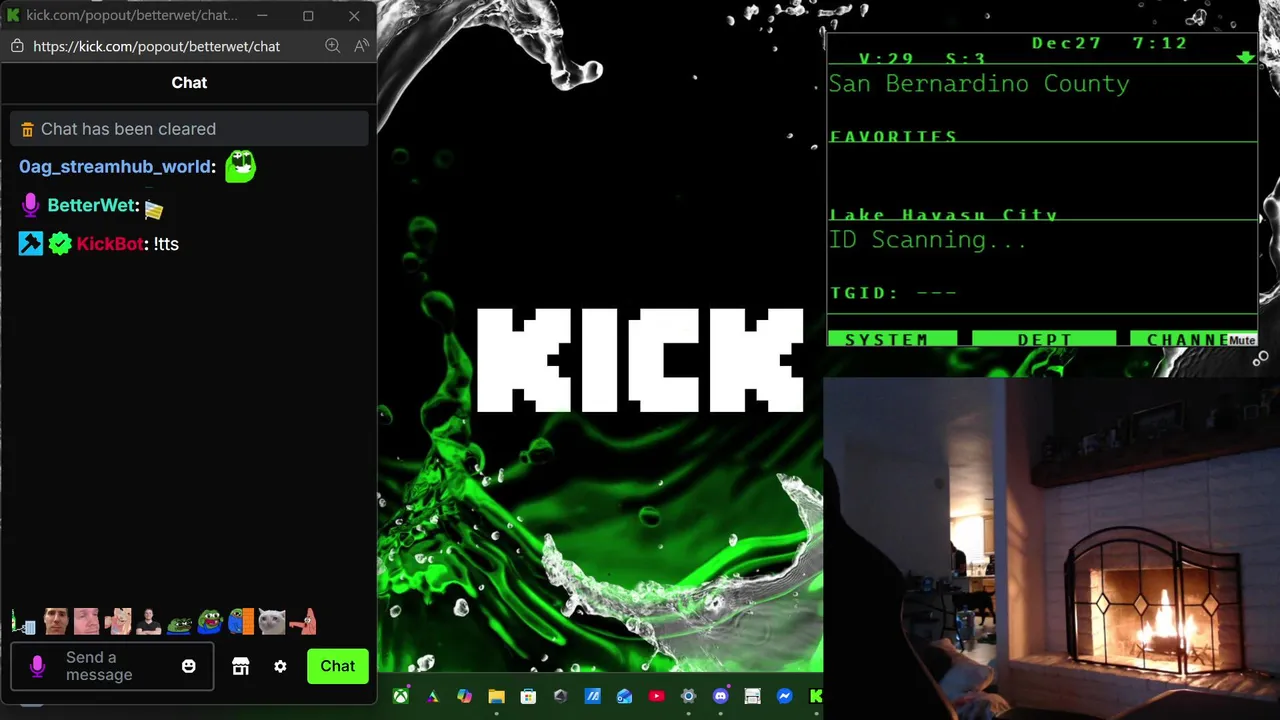Open Copilot from taskbar
The image size is (1280, 720).
464,696
